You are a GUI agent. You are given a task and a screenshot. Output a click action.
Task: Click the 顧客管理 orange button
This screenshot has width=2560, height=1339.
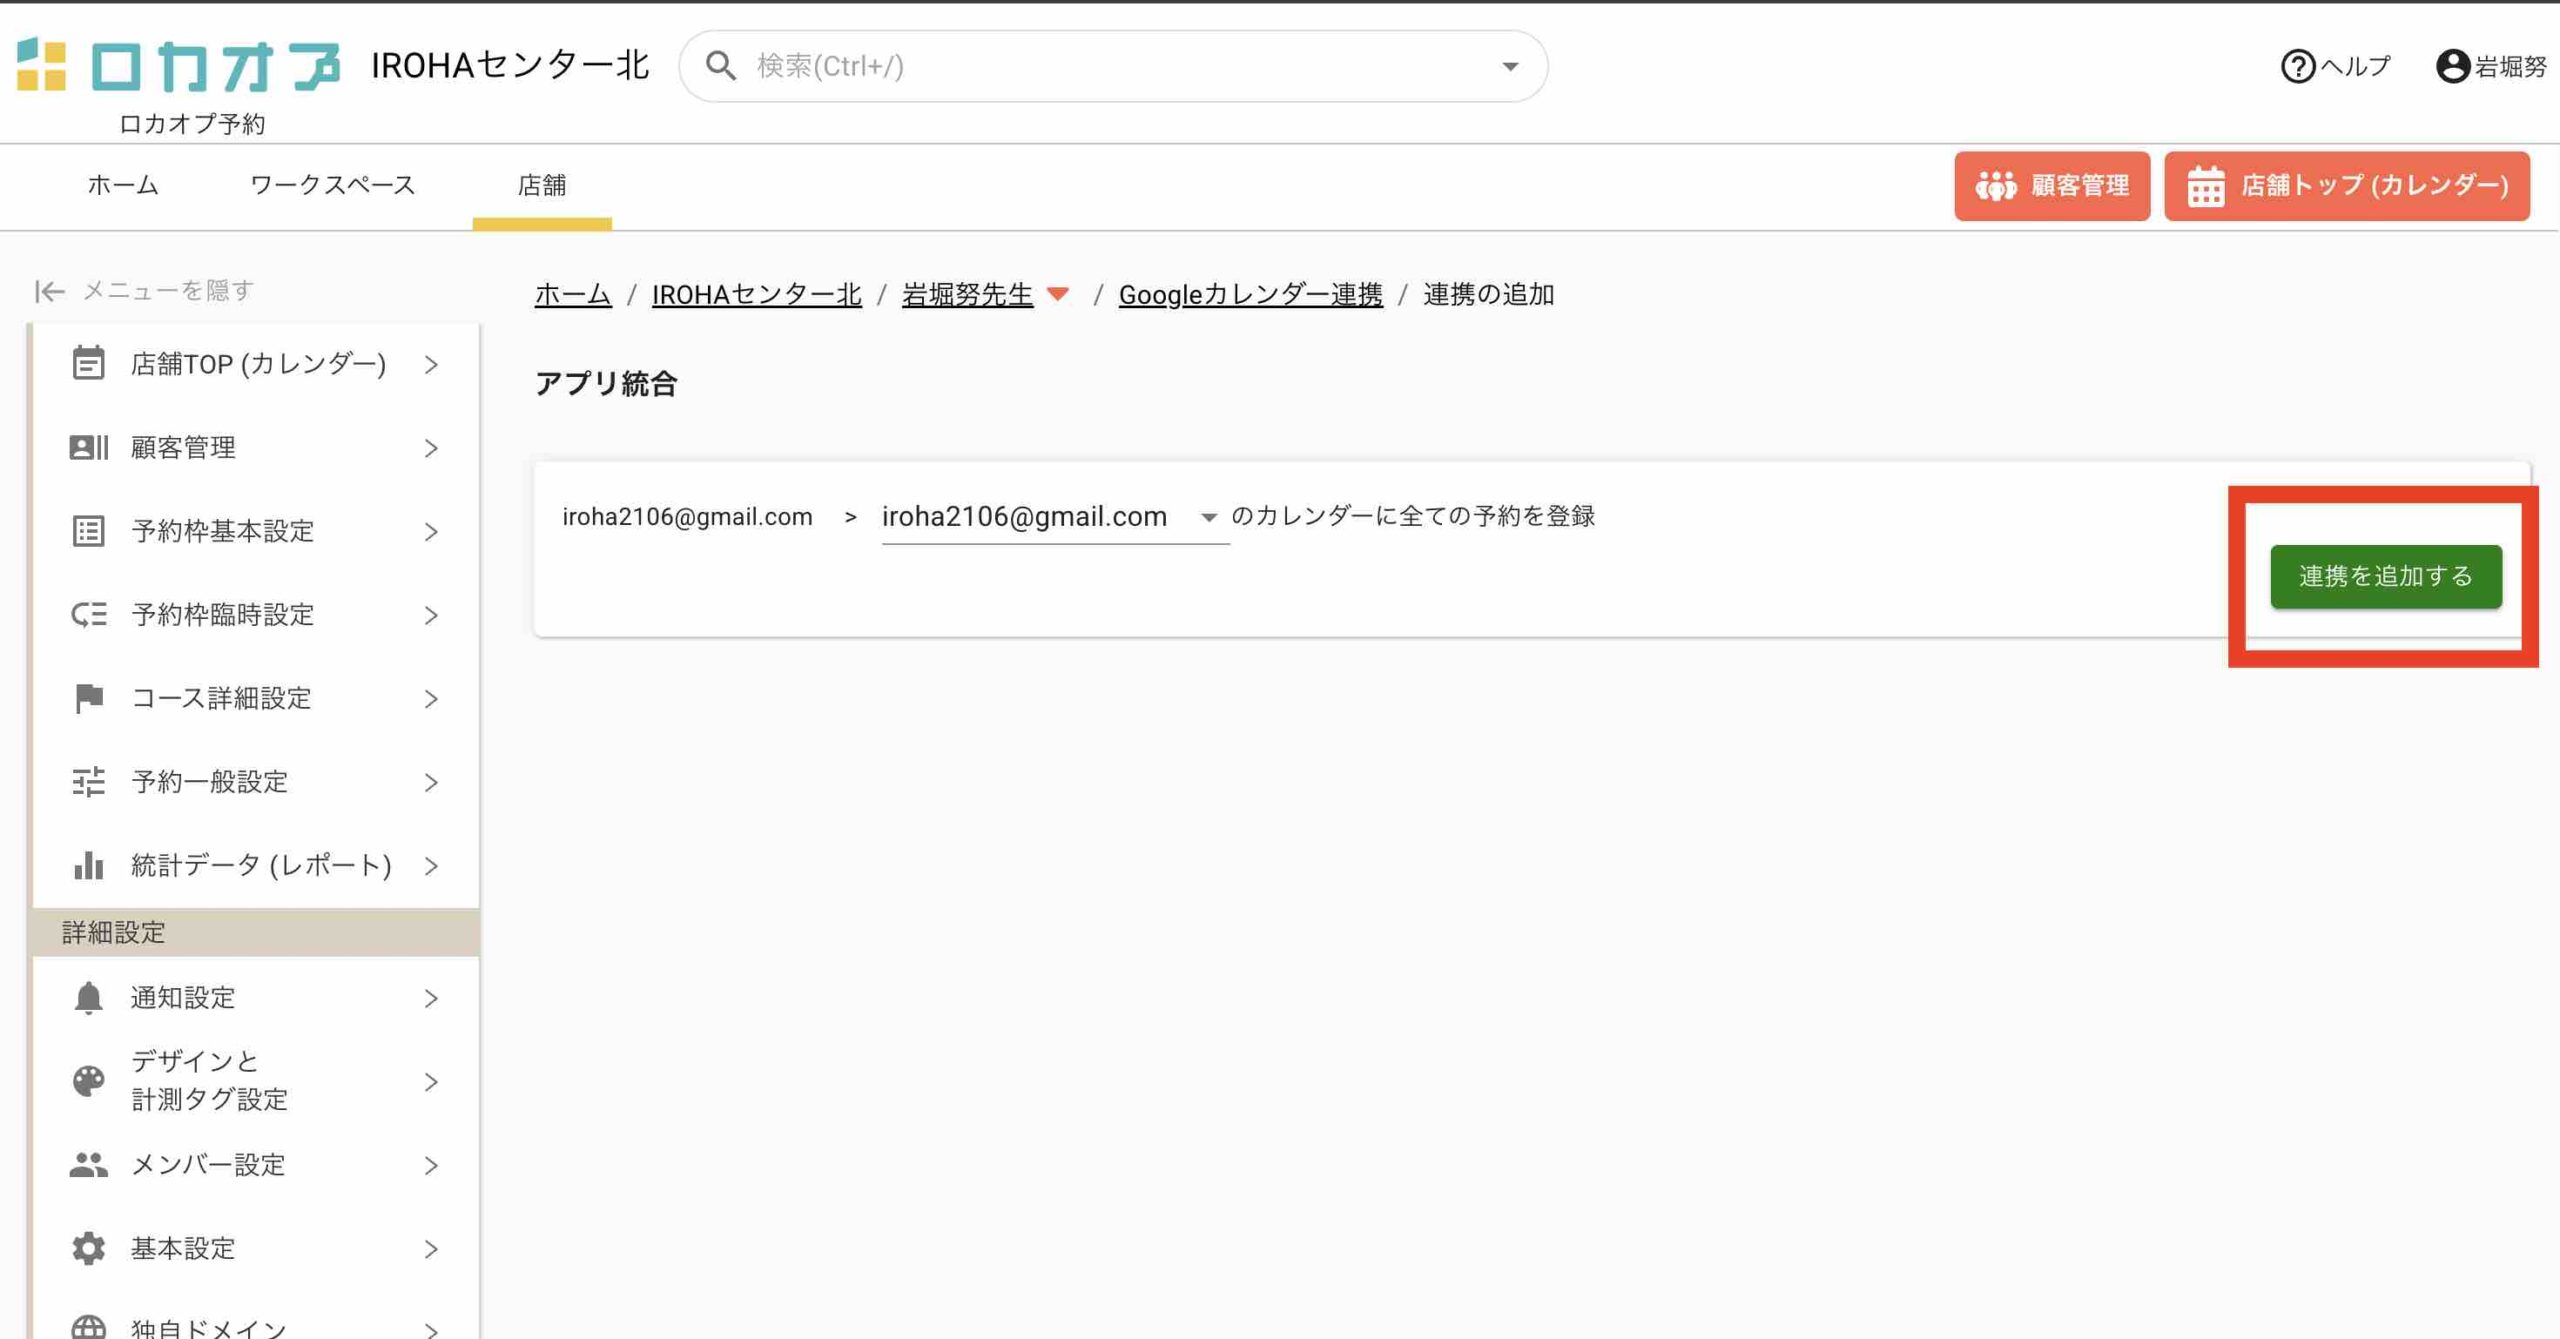coord(2051,186)
